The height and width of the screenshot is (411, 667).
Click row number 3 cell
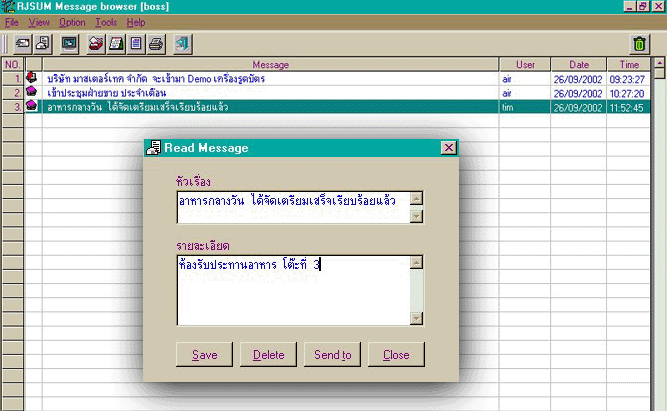(x=13, y=107)
